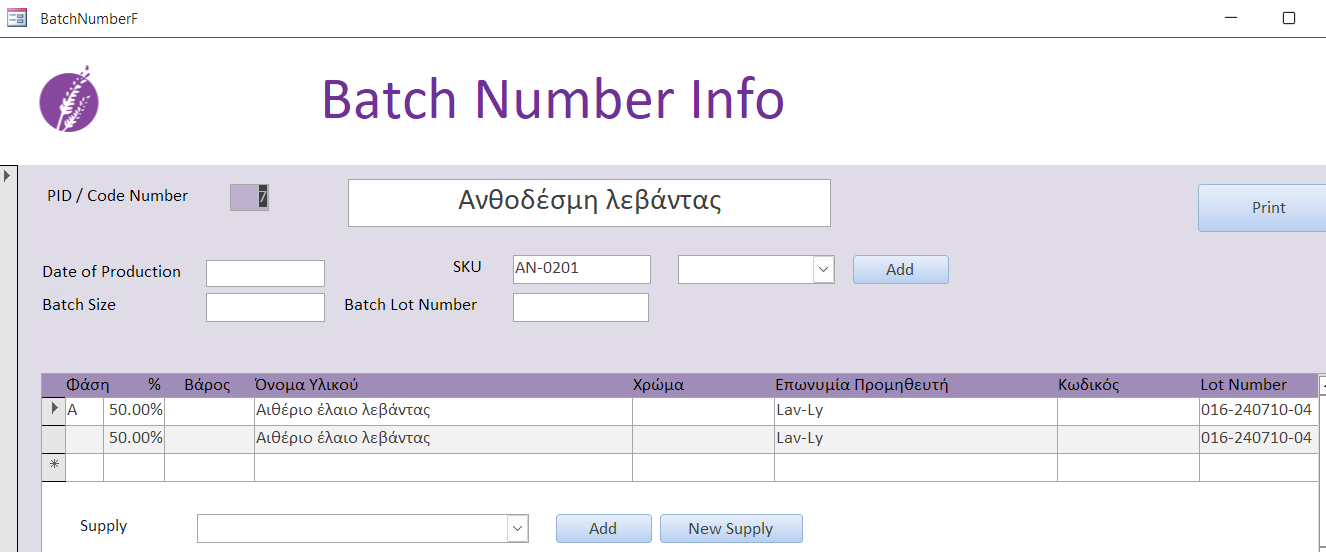1326x552 pixels.
Task: Click the % column header
Action: [x=154, y=385]
